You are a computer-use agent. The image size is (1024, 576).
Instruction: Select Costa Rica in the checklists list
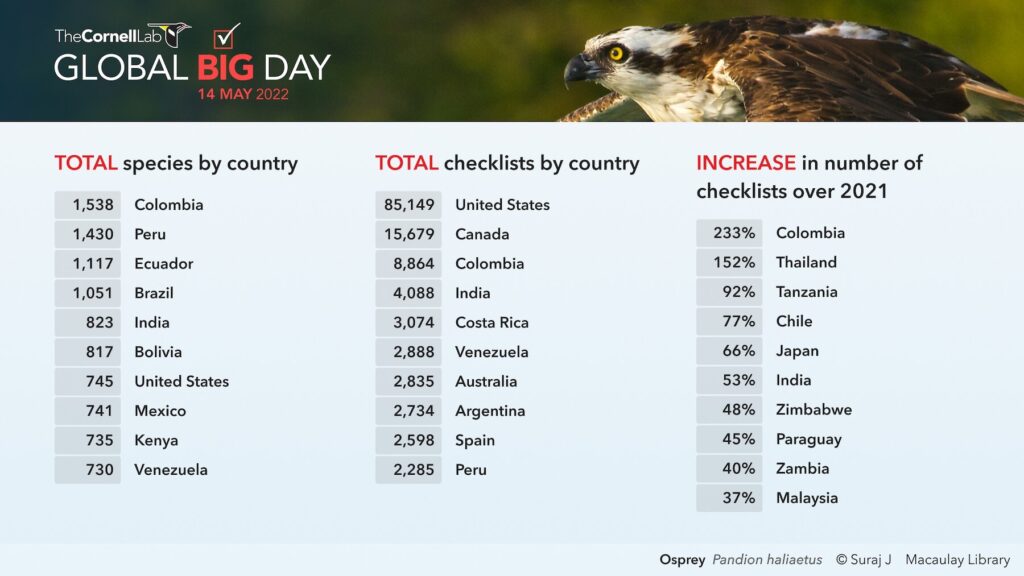point(492,323)
